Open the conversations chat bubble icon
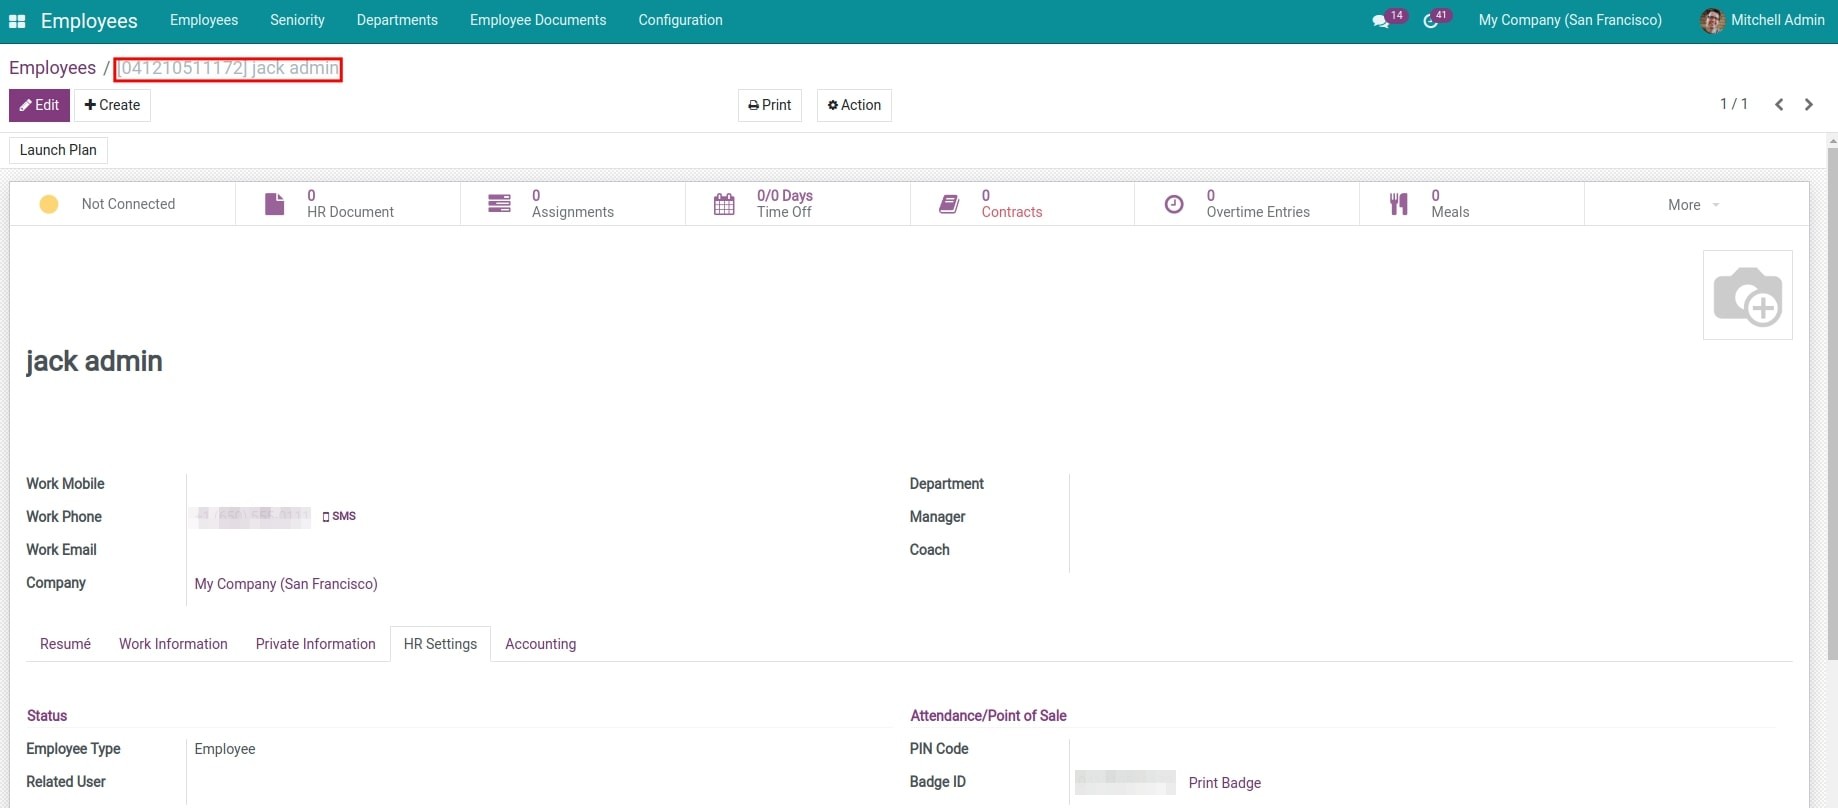The height and width of the screenshot is (808, 1838). click(1381, 21)
